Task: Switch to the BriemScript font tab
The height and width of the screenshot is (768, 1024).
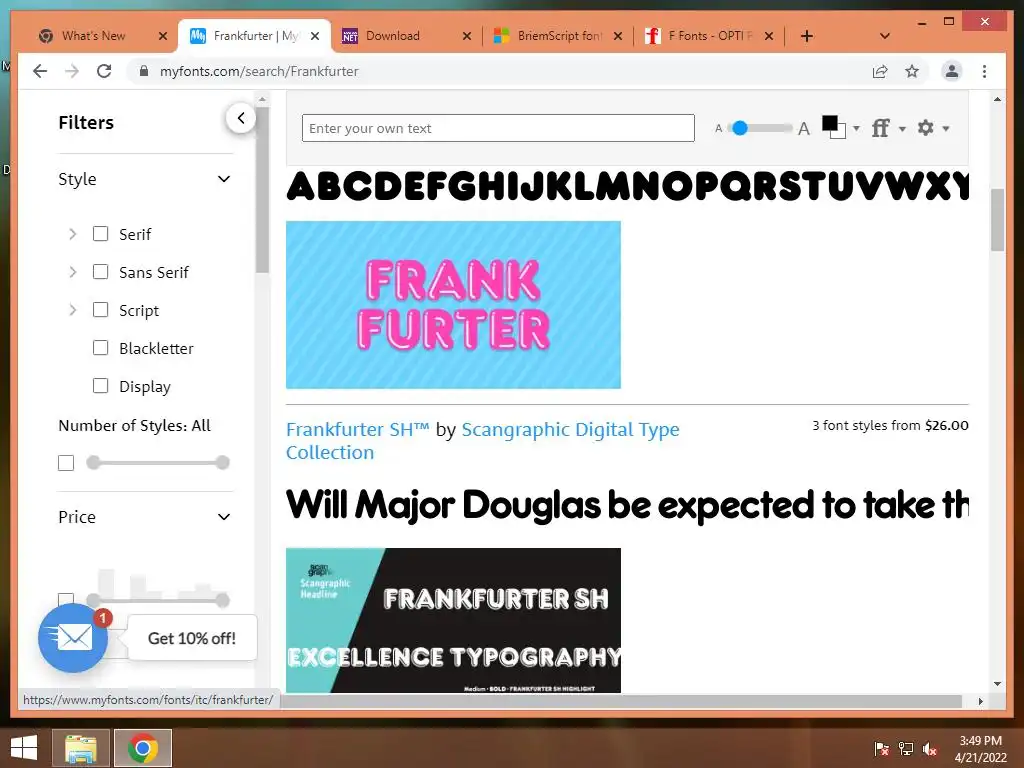Action: click(559, 36)
